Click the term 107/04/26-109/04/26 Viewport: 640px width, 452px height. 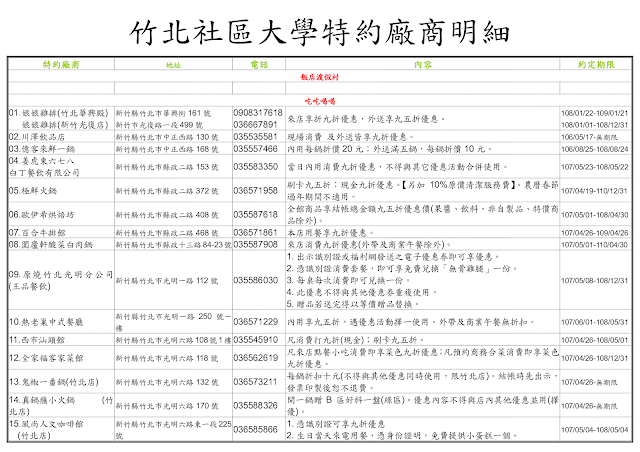pyautogui.click(x=595, y=233)
